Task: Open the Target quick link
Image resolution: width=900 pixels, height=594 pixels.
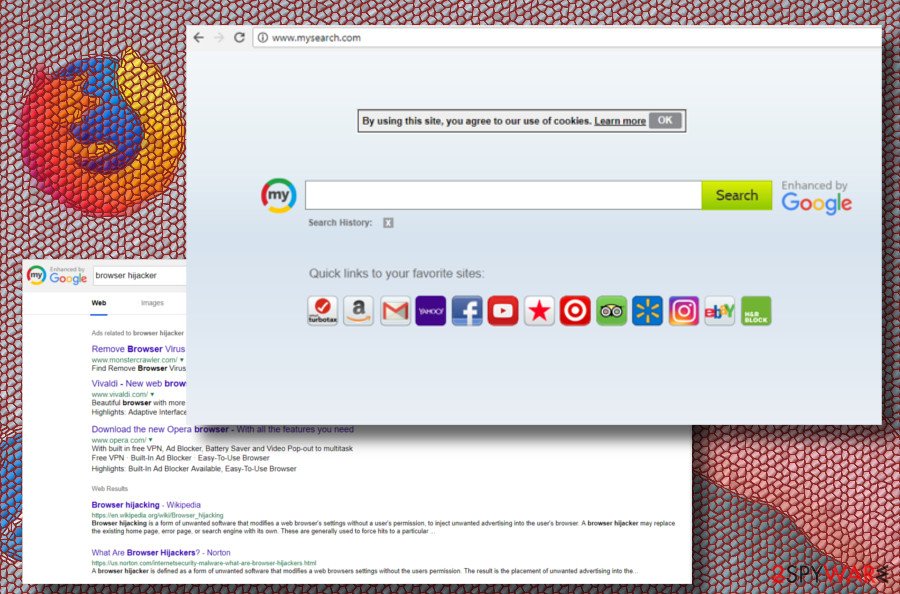Action: [575, 311]
